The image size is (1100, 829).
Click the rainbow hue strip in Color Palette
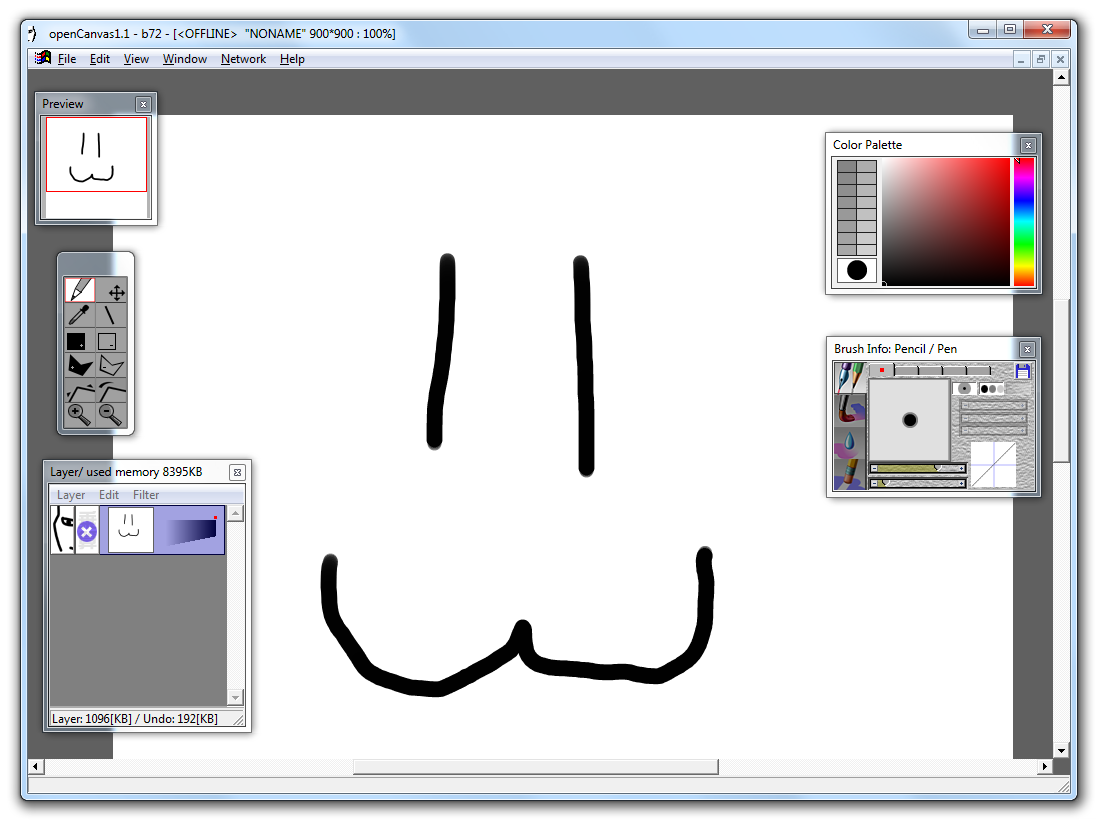click(x=1024, y=222)
